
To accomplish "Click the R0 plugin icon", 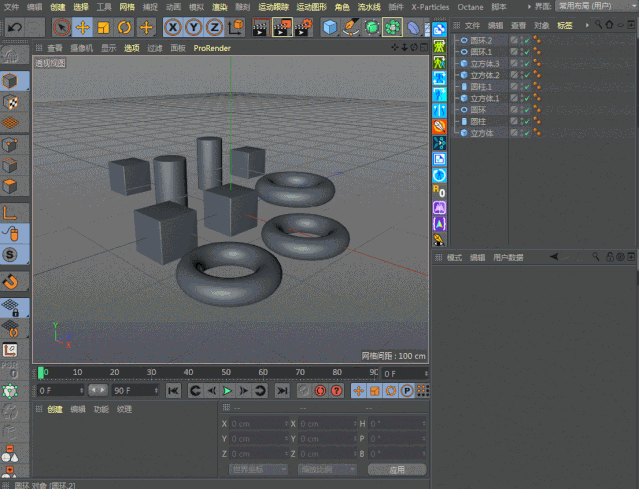I will click(x=439, y=191).
